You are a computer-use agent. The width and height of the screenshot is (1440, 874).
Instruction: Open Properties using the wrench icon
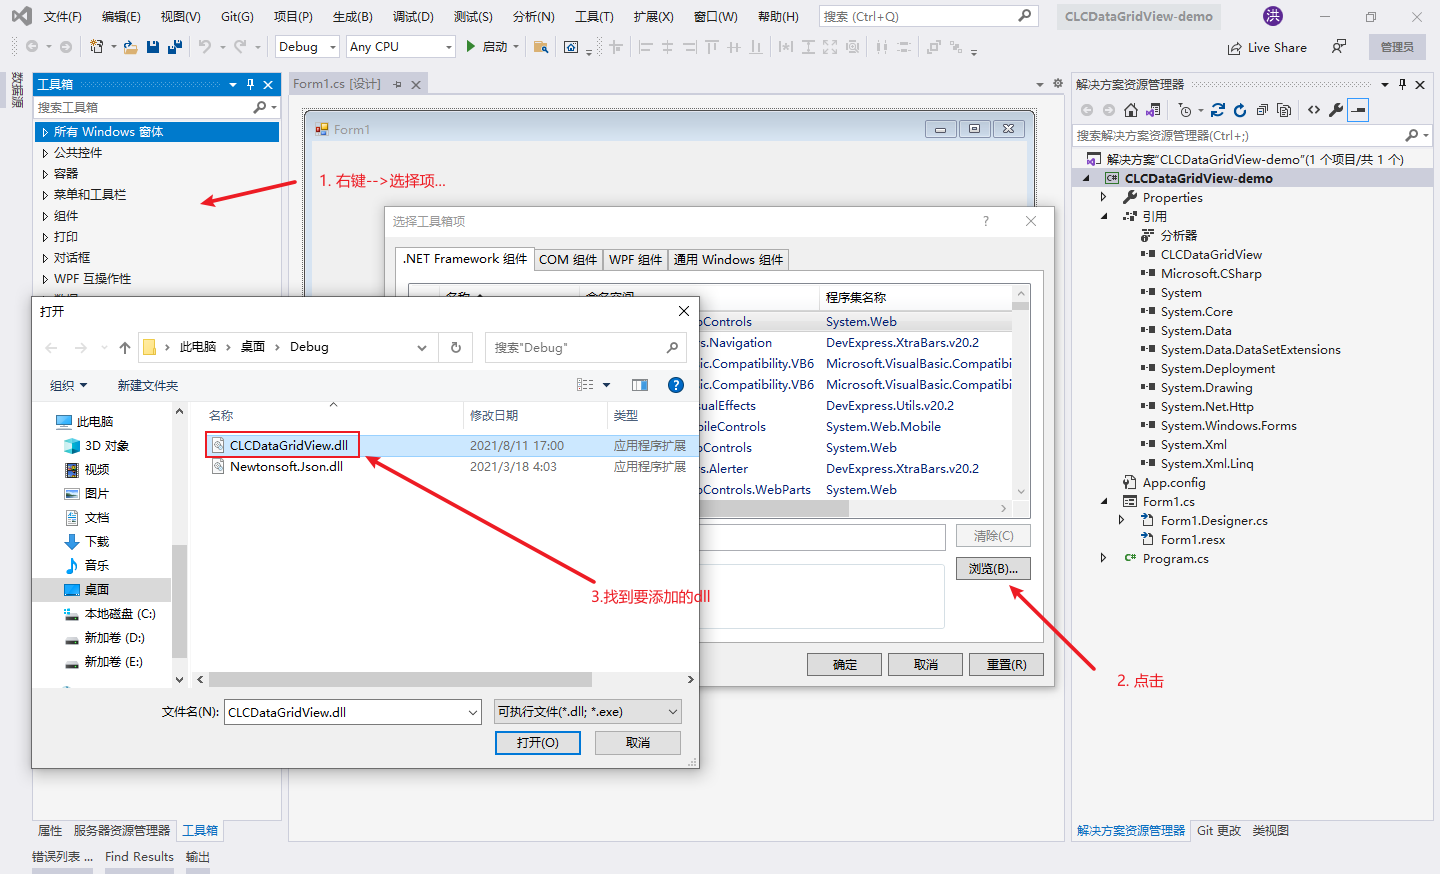(x=1336, y=110)
